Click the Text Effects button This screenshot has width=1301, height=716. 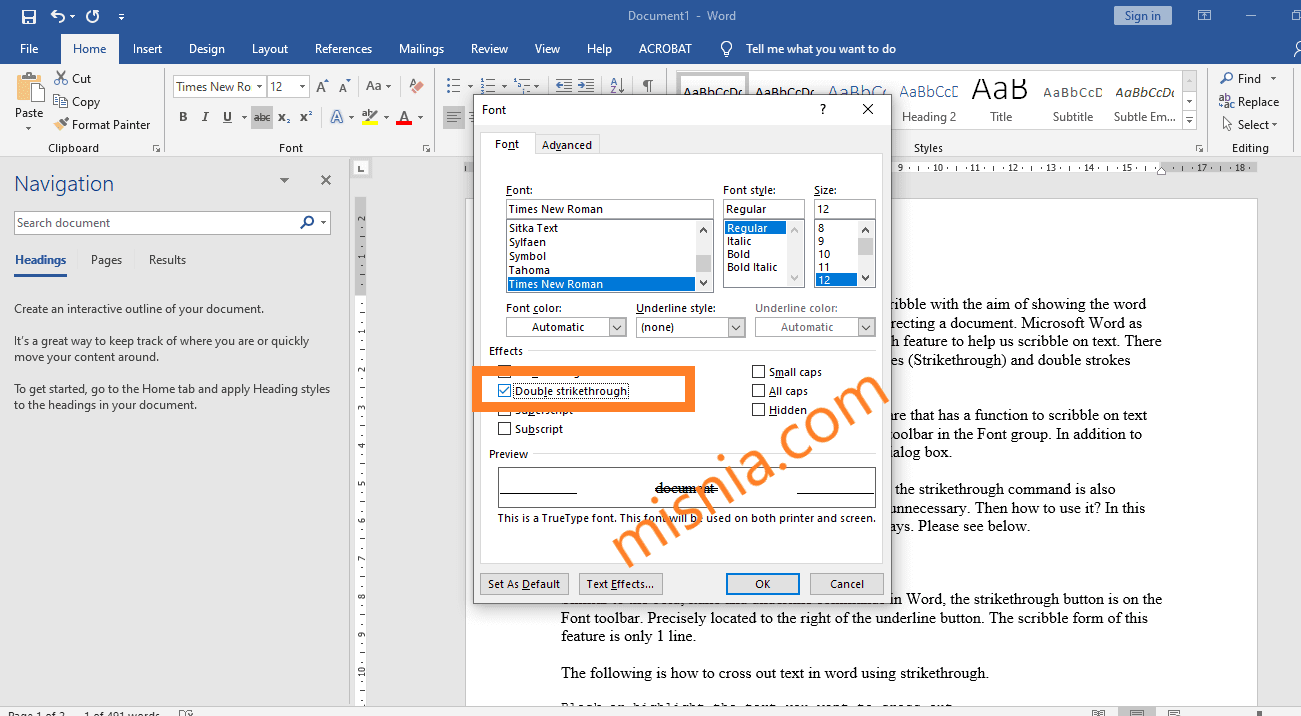620,584
